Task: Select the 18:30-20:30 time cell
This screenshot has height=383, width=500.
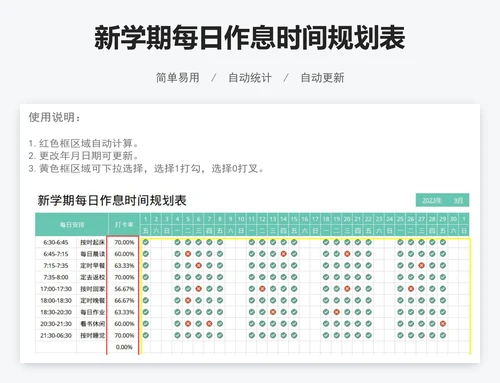Action: [56, 312]
